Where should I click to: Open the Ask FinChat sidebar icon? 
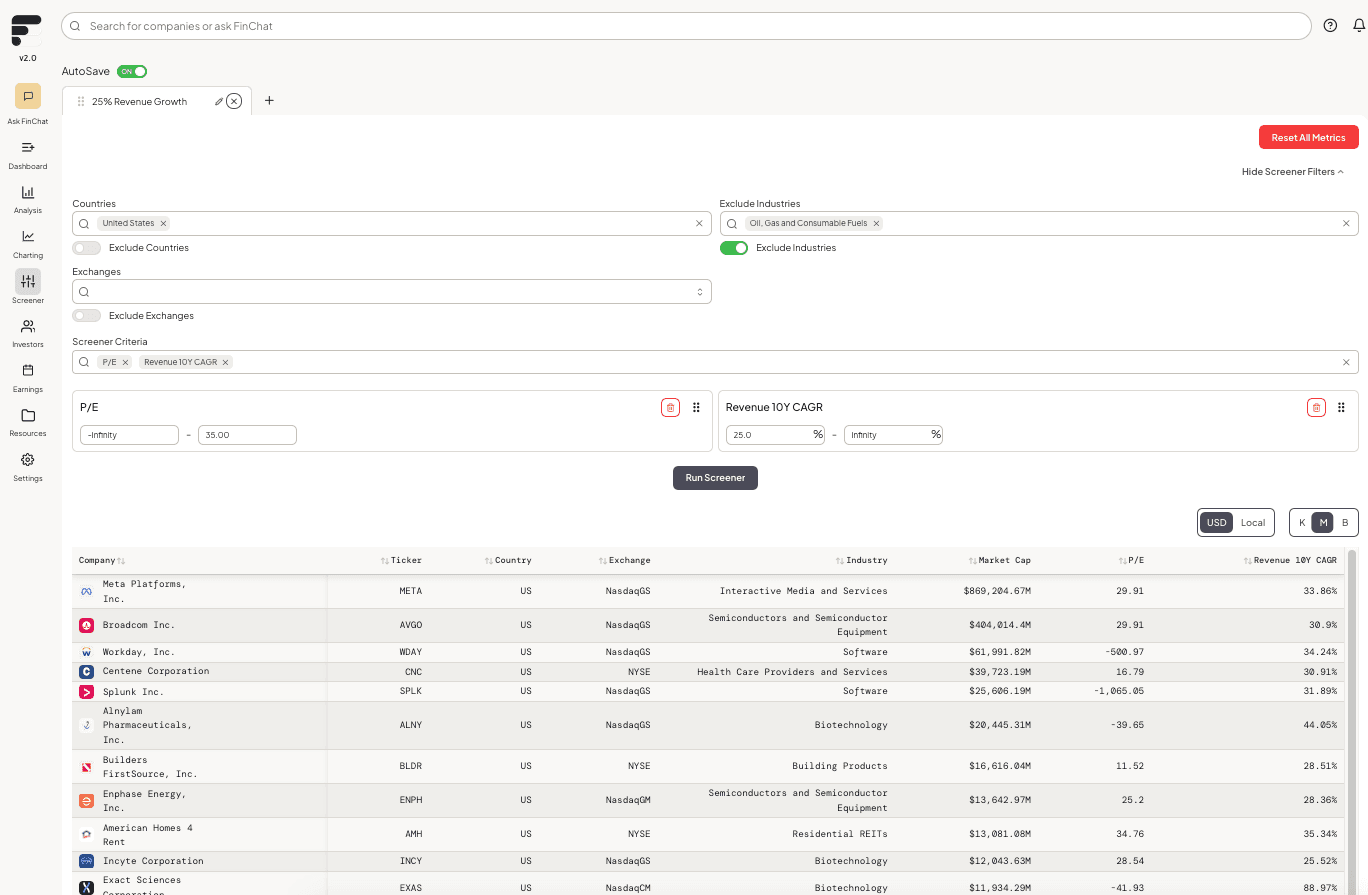coord(28,96)
